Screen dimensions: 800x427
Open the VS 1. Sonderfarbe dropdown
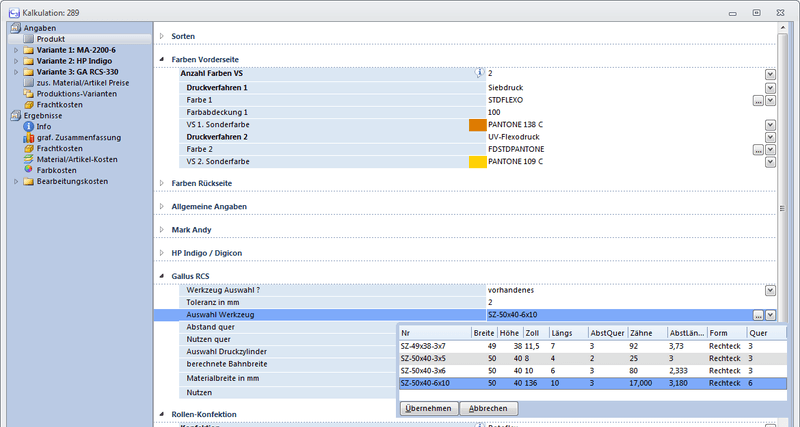(x=770, y=125)
